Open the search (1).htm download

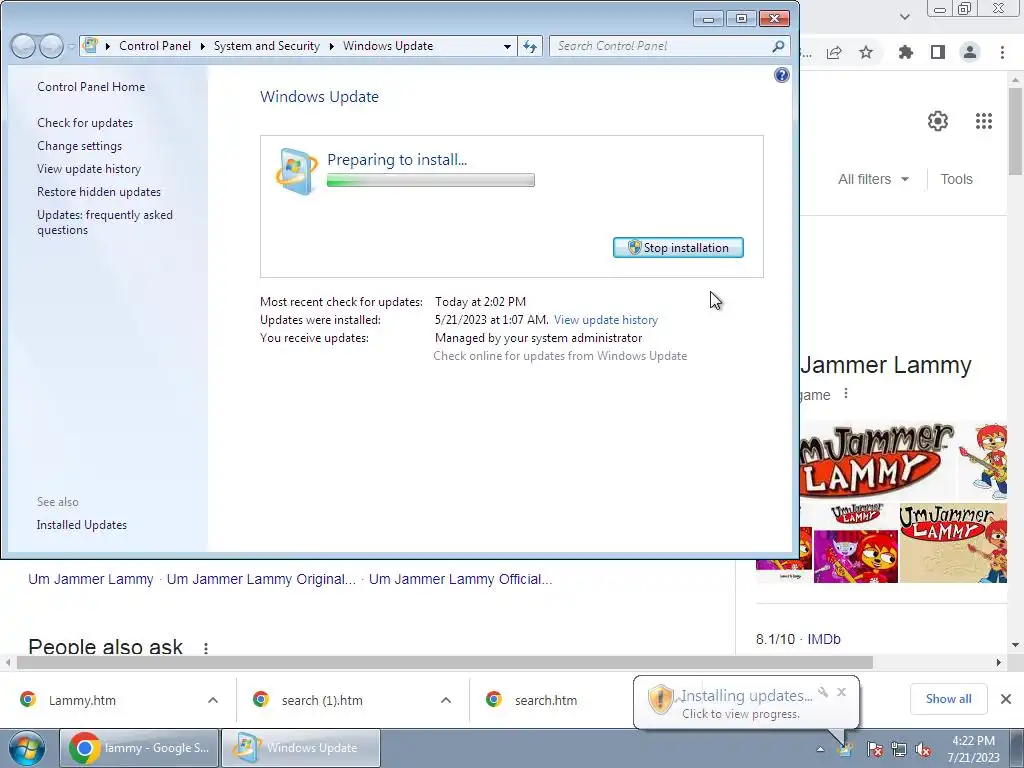[322, 700]
